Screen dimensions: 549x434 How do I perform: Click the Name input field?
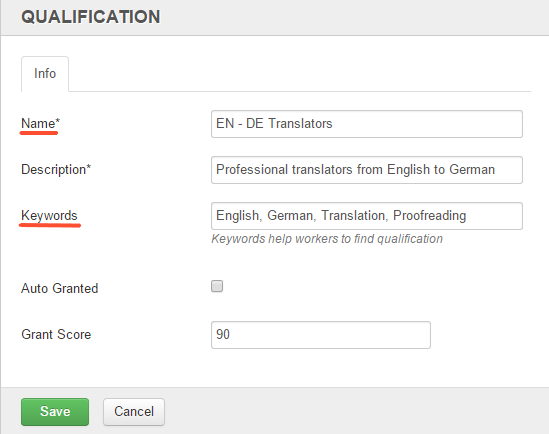pos(367,124)
